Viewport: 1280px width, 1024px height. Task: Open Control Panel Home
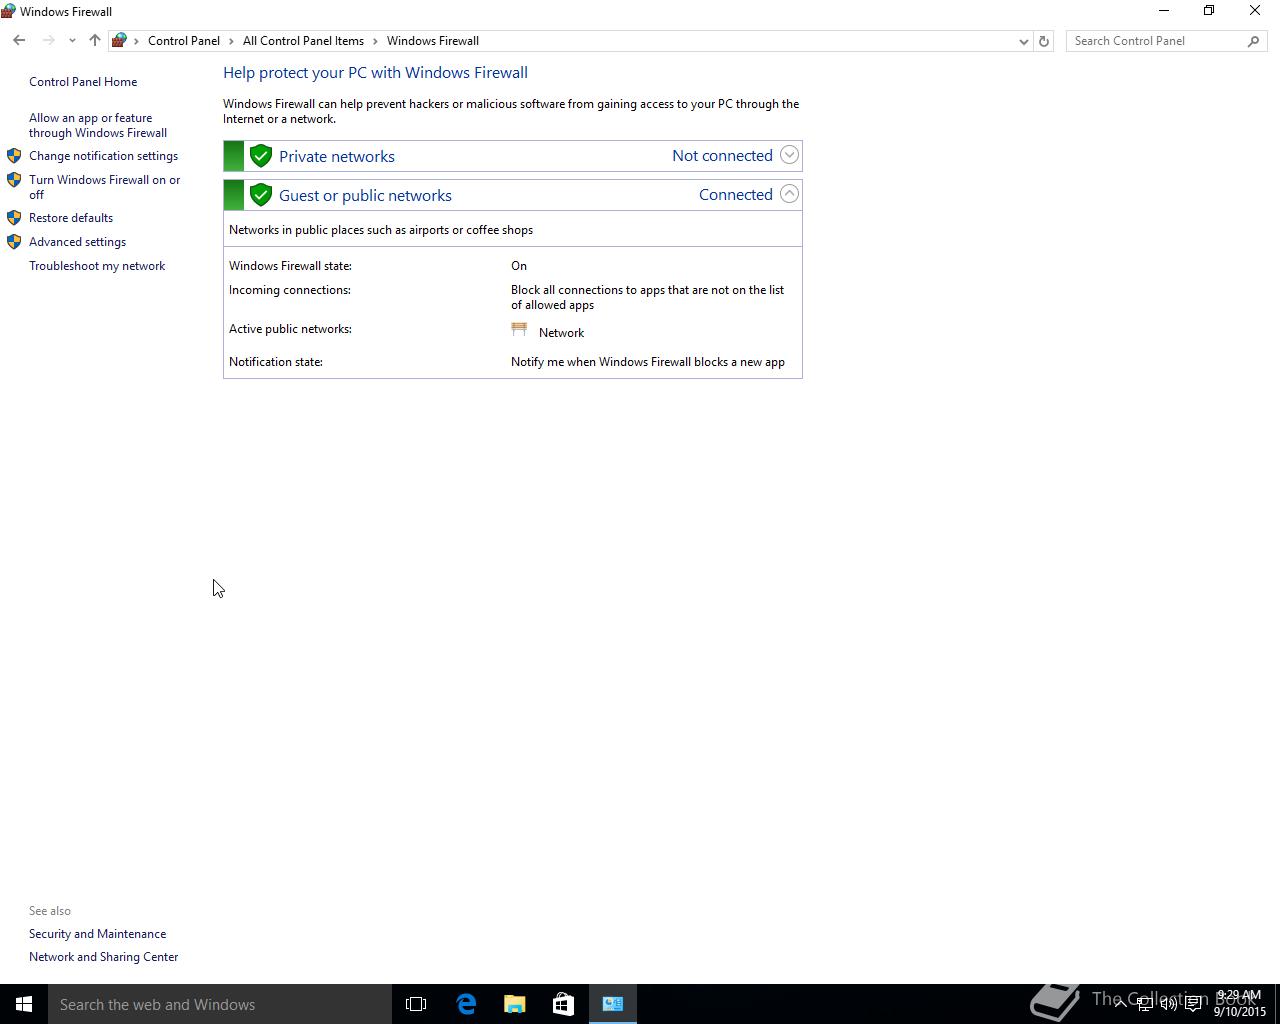click(83, 82)
